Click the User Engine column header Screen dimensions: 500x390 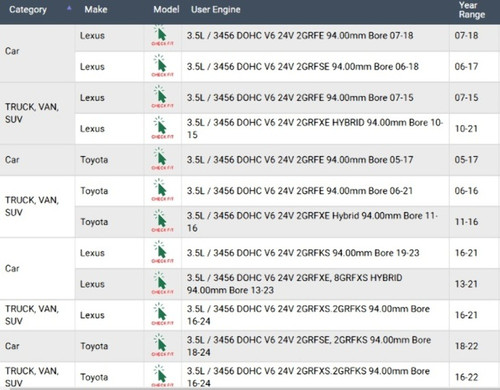(216, 10)
